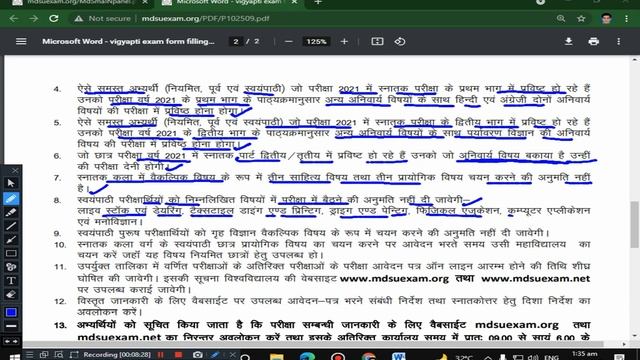Reload the current page
The image size is (640, 360).
[53, 18]
